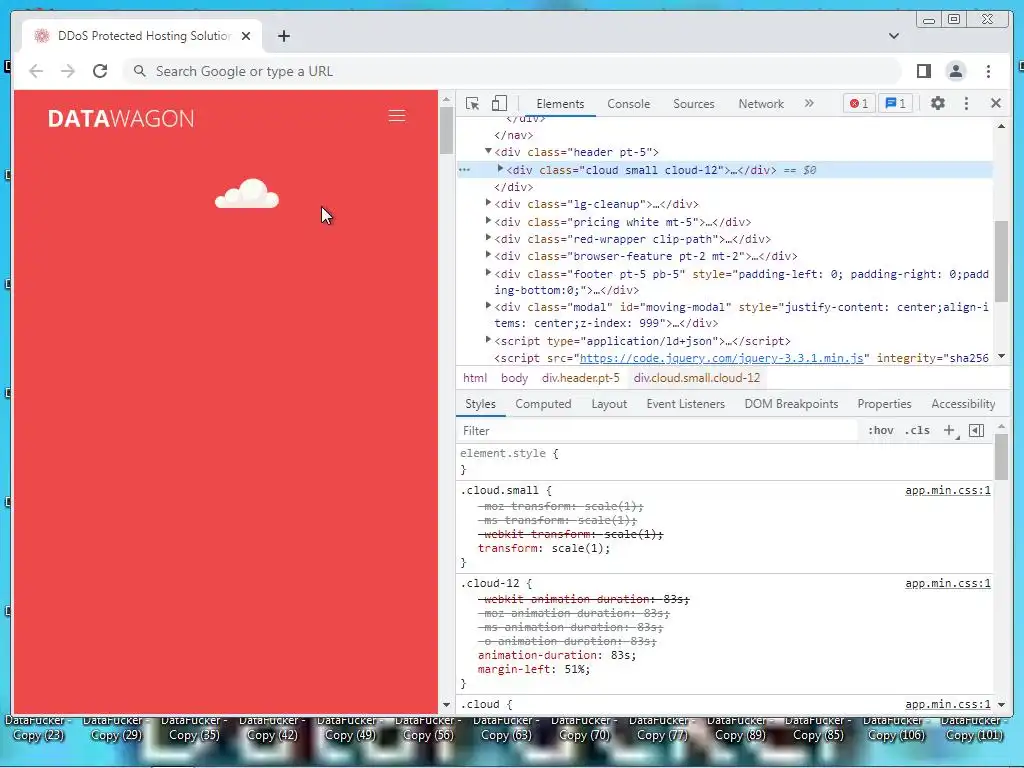Open the Accessibility tab

pyautogui.click(x=963, y=404)
